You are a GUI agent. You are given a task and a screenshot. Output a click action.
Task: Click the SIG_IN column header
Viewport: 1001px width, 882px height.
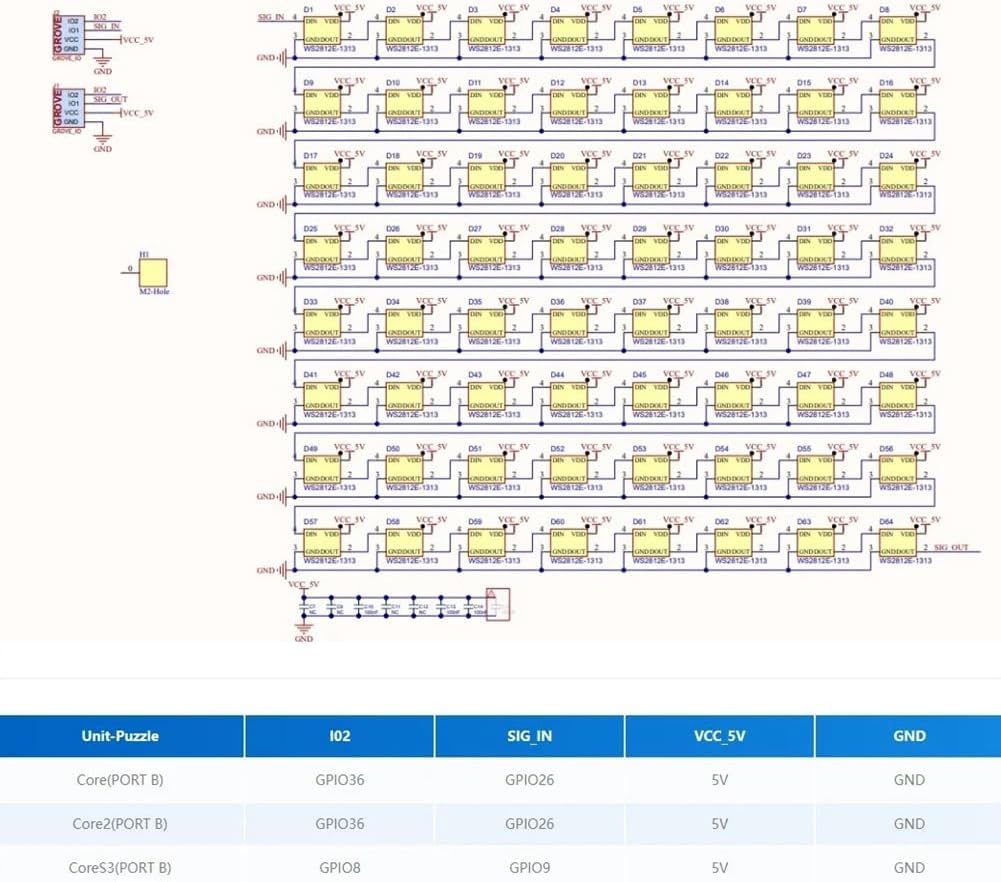point(529,736)
